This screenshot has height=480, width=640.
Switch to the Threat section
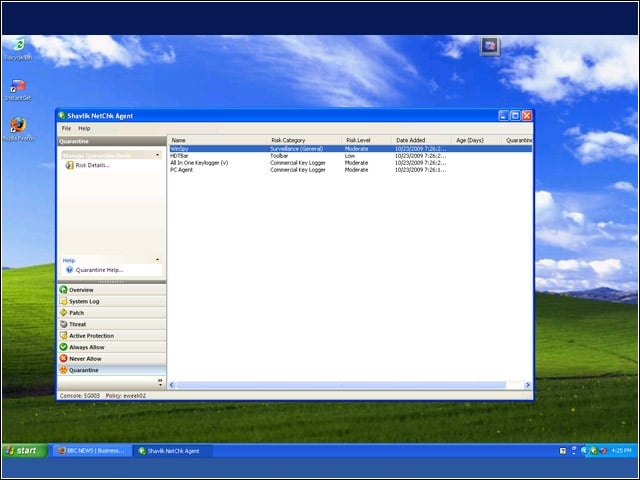tap(112, 324)
